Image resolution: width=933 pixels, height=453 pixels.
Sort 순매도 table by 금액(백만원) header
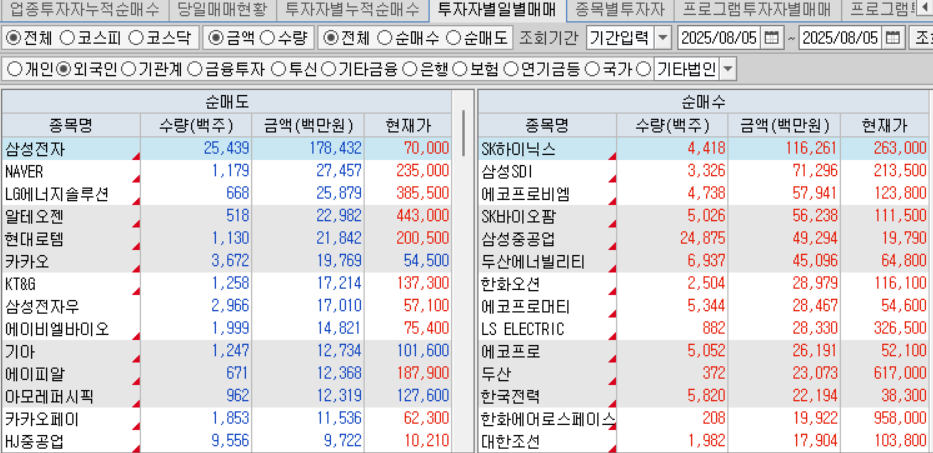point(308,126)
